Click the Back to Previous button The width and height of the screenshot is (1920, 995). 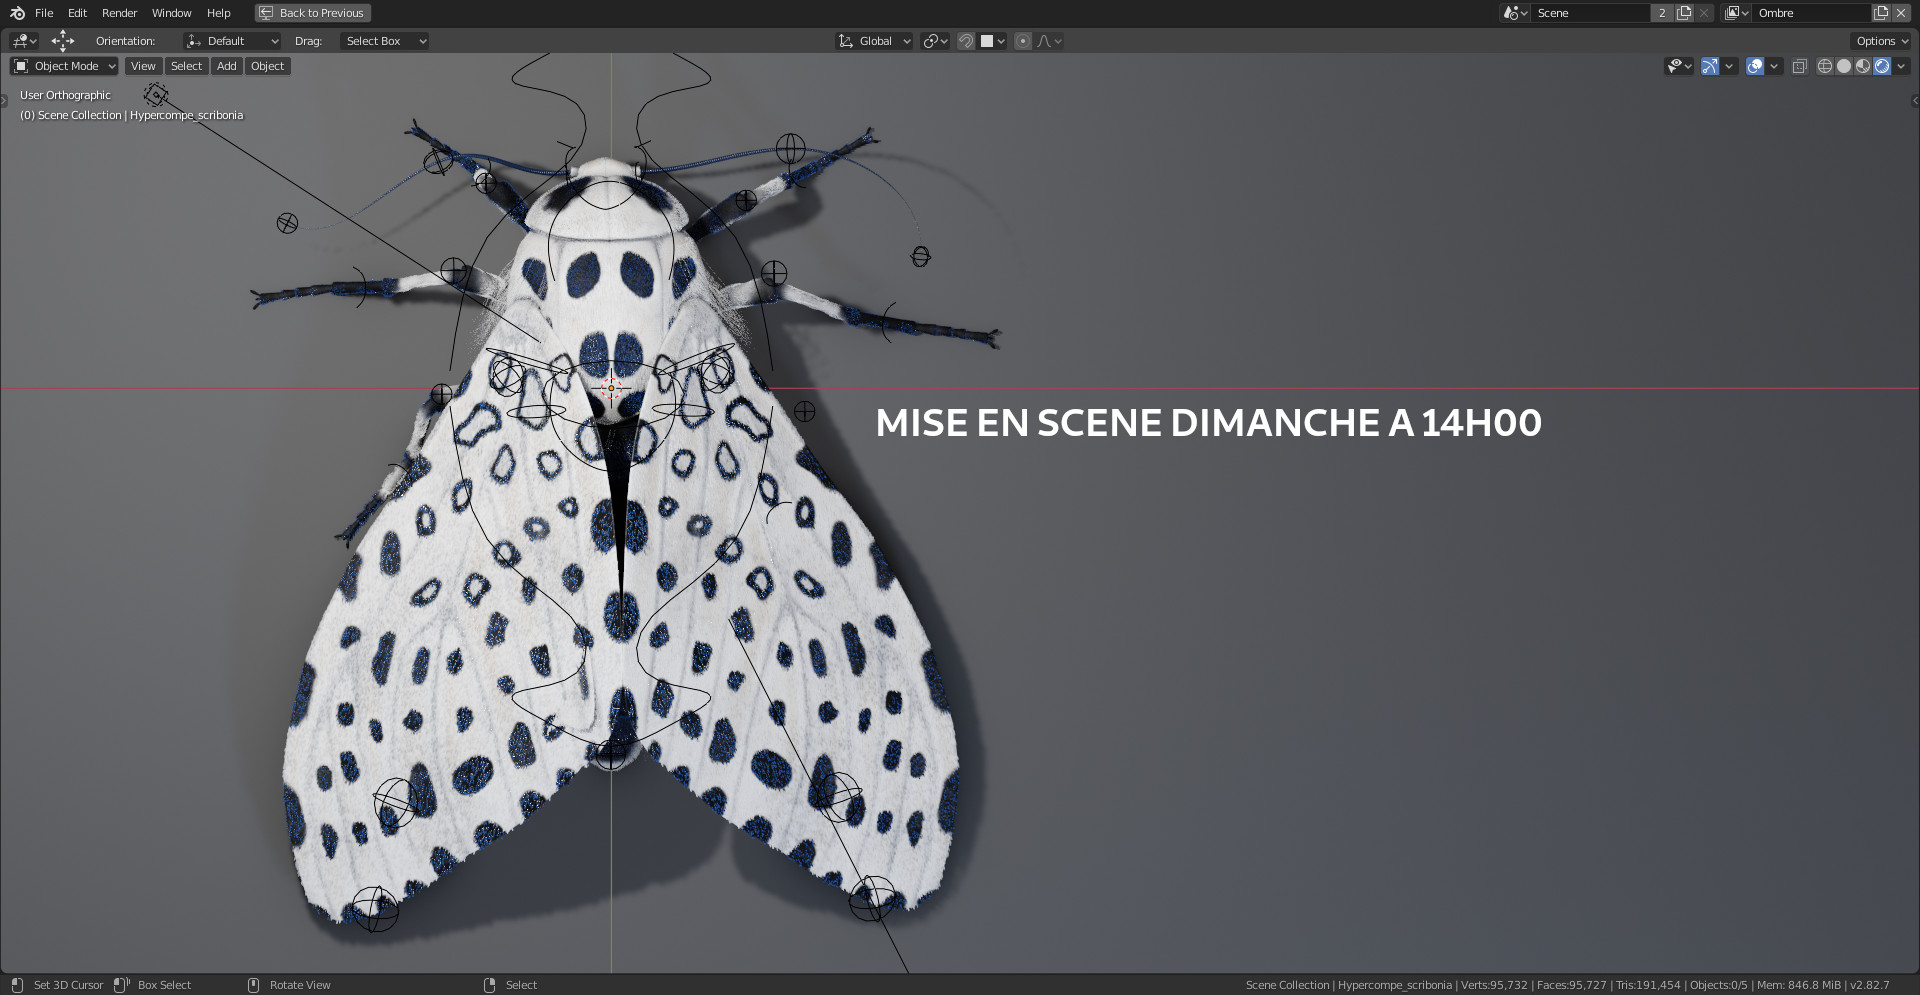point(313,13)
